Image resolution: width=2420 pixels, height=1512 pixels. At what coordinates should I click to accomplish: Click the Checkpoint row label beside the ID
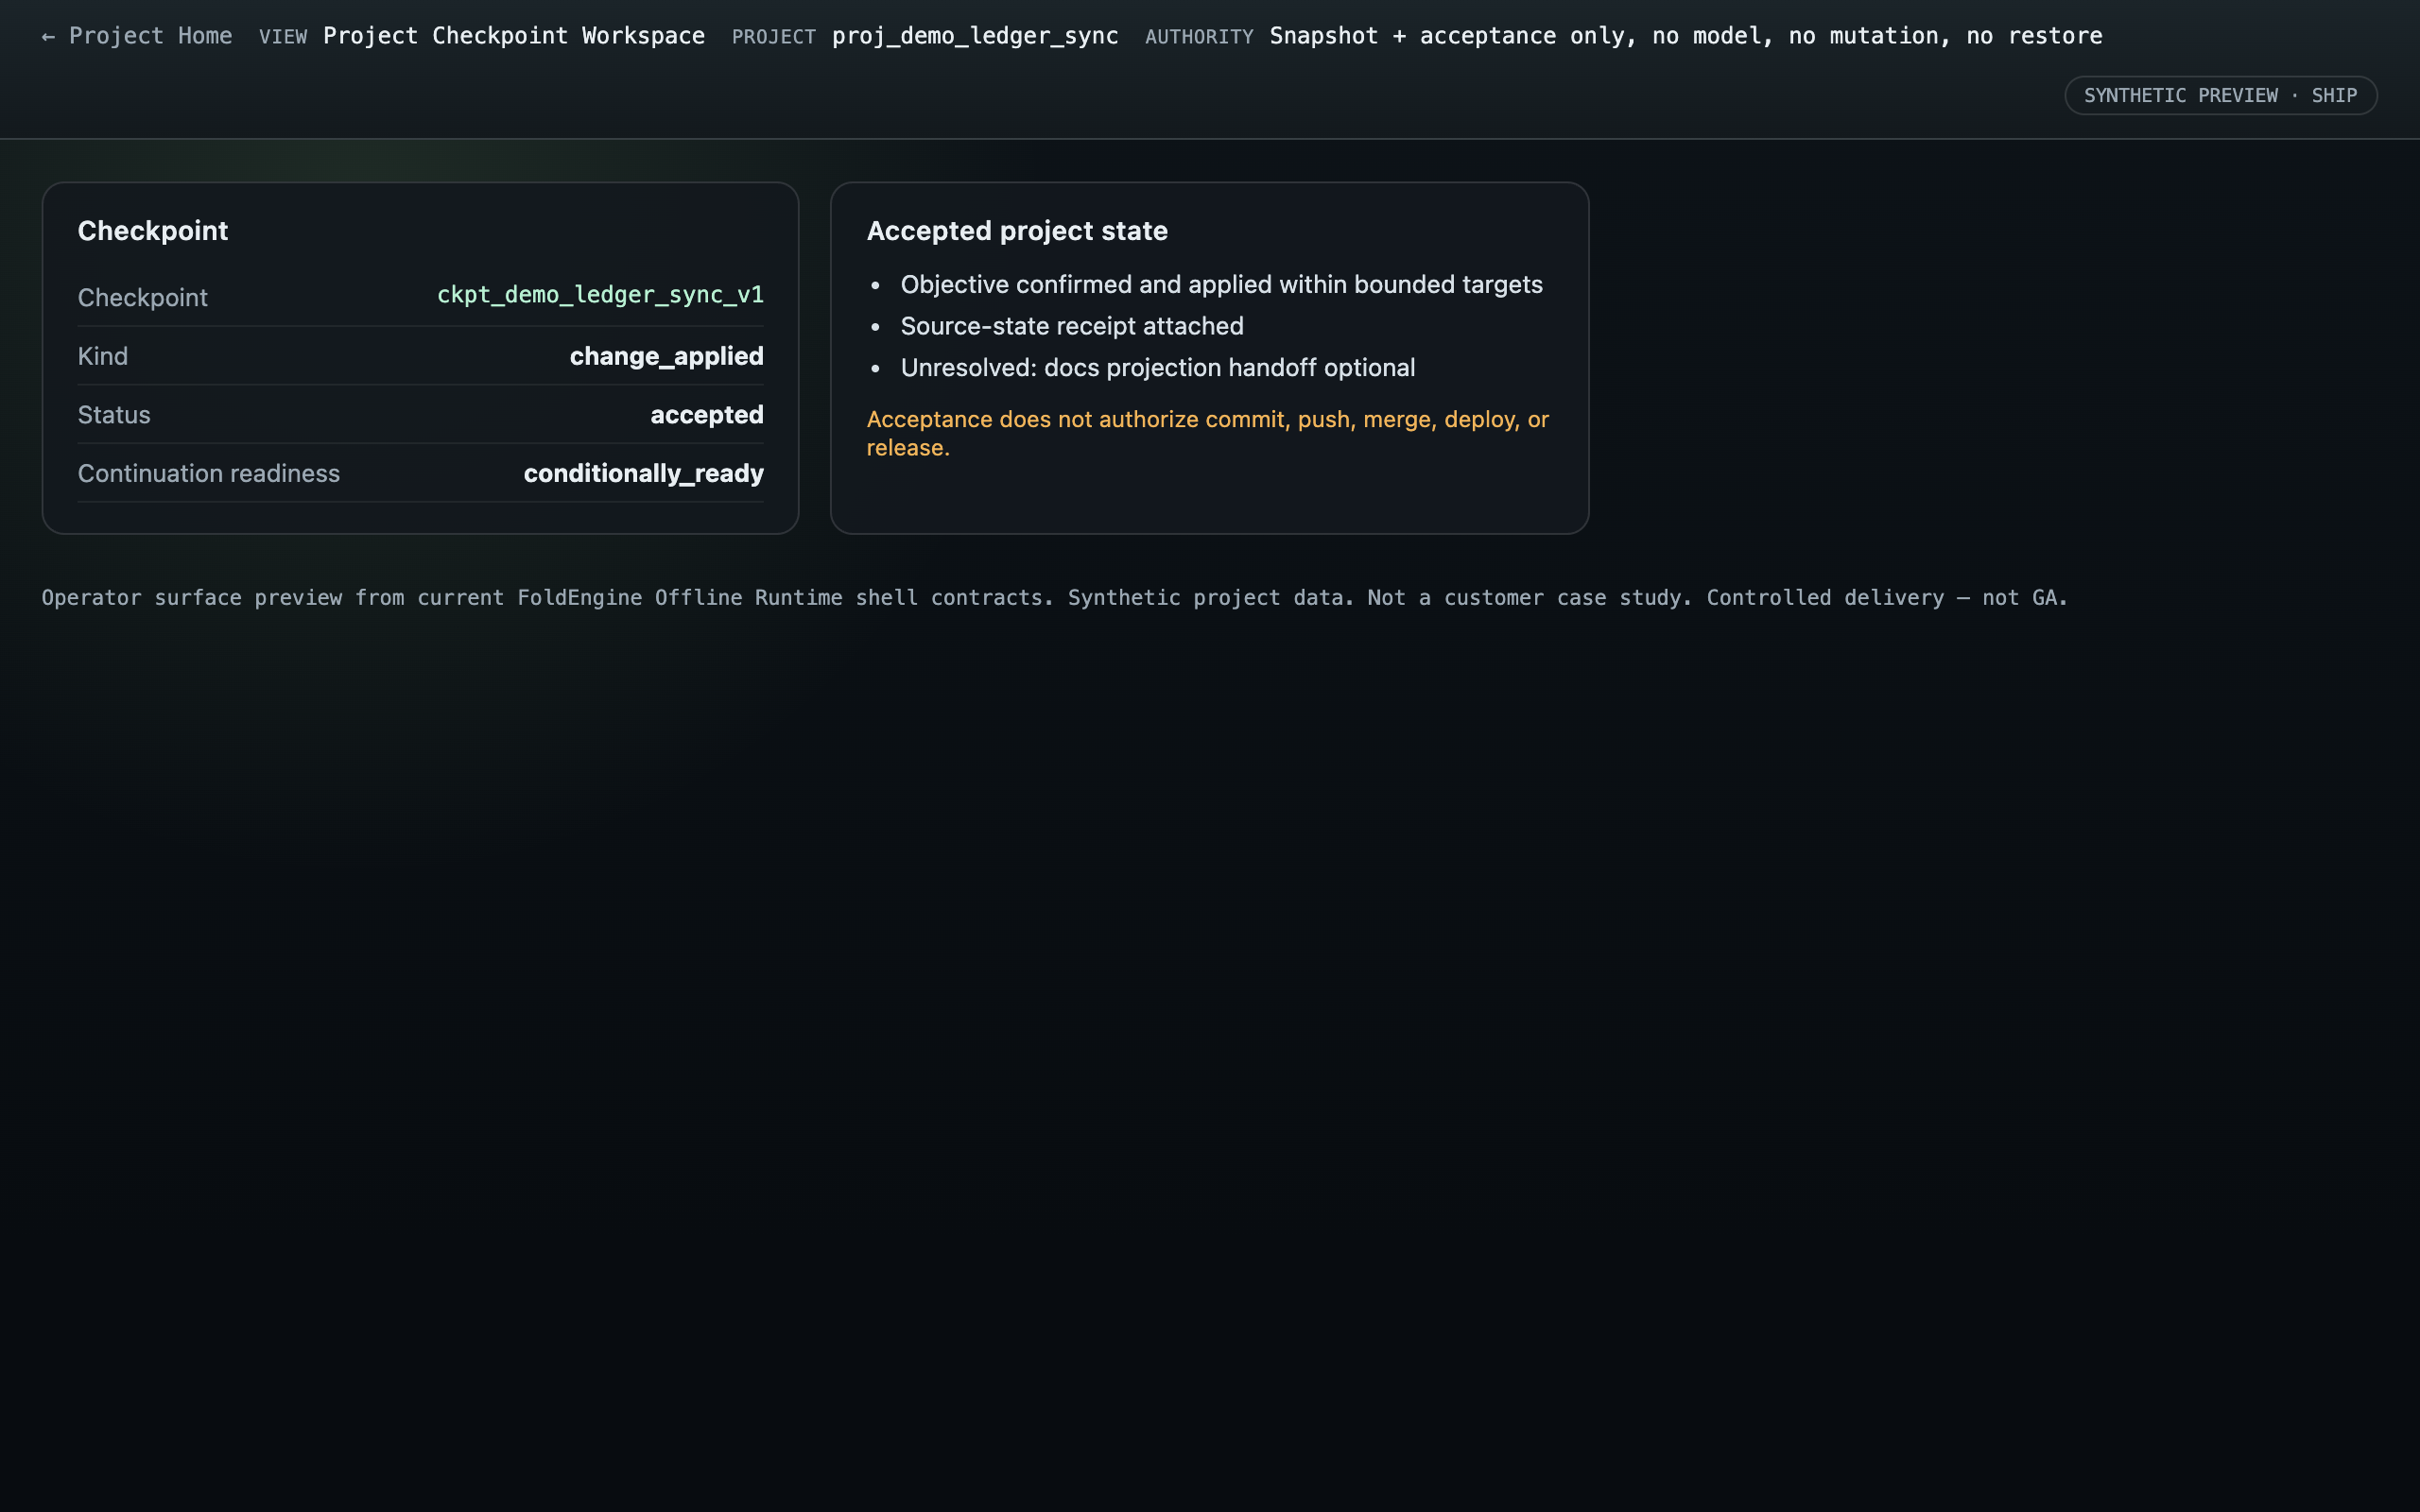143,298
